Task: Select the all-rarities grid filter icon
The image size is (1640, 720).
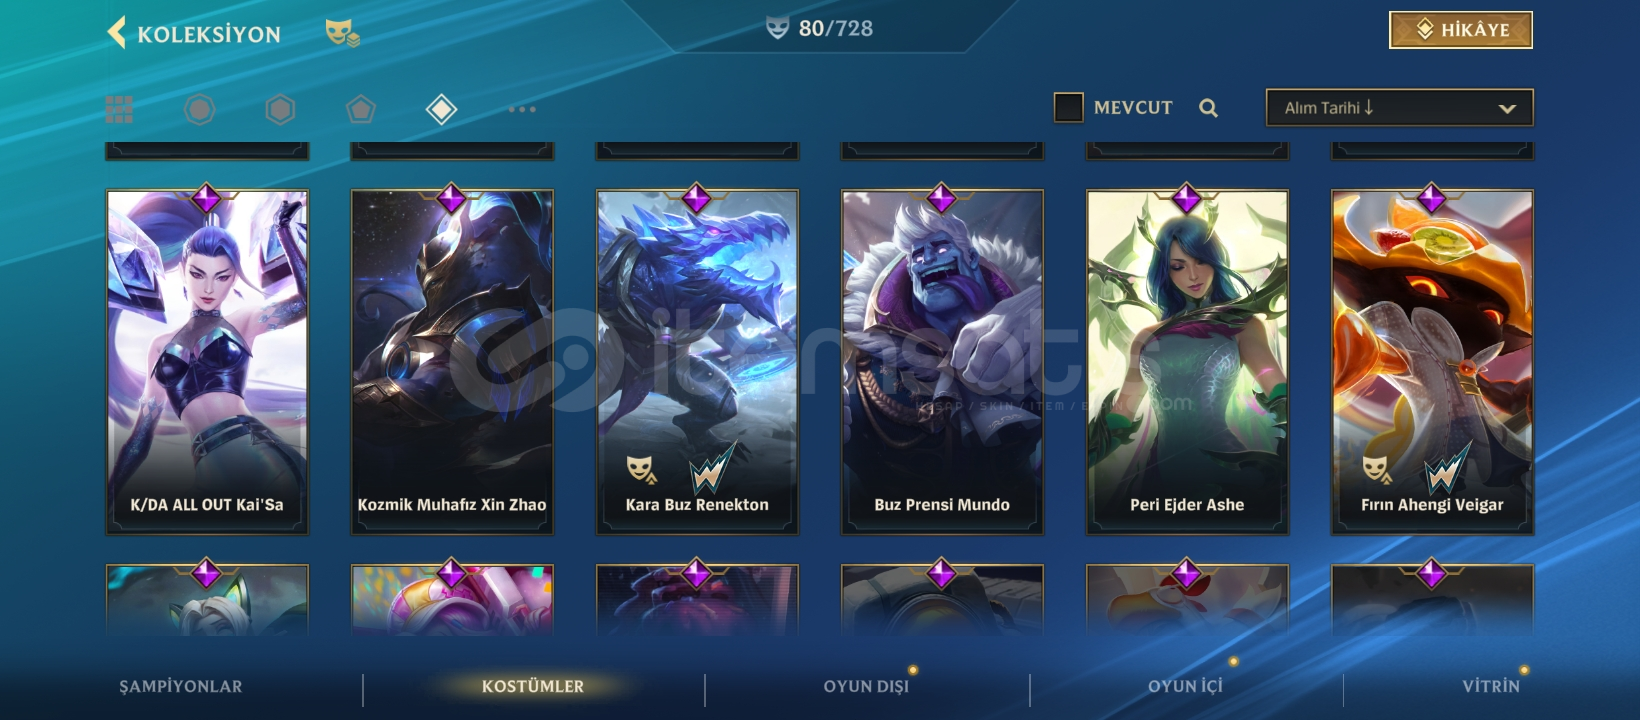Action: [119, 109]
